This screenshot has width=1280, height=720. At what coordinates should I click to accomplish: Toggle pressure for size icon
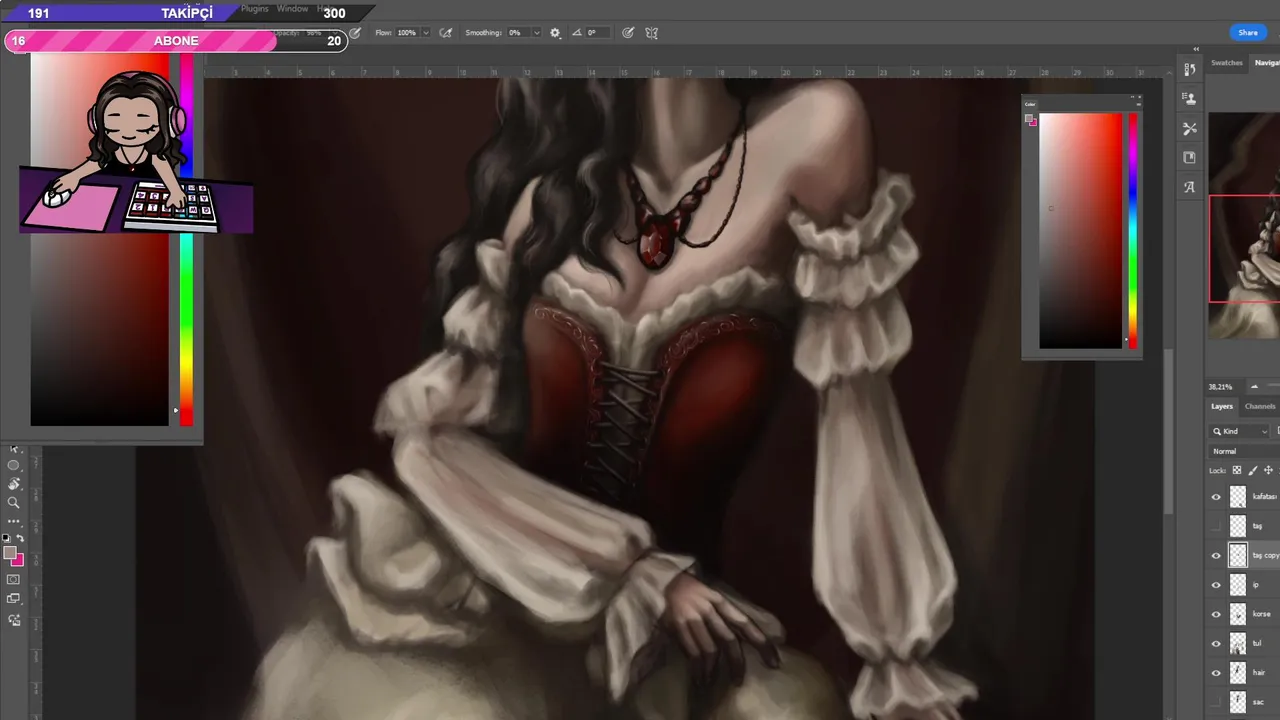point(627,33)
